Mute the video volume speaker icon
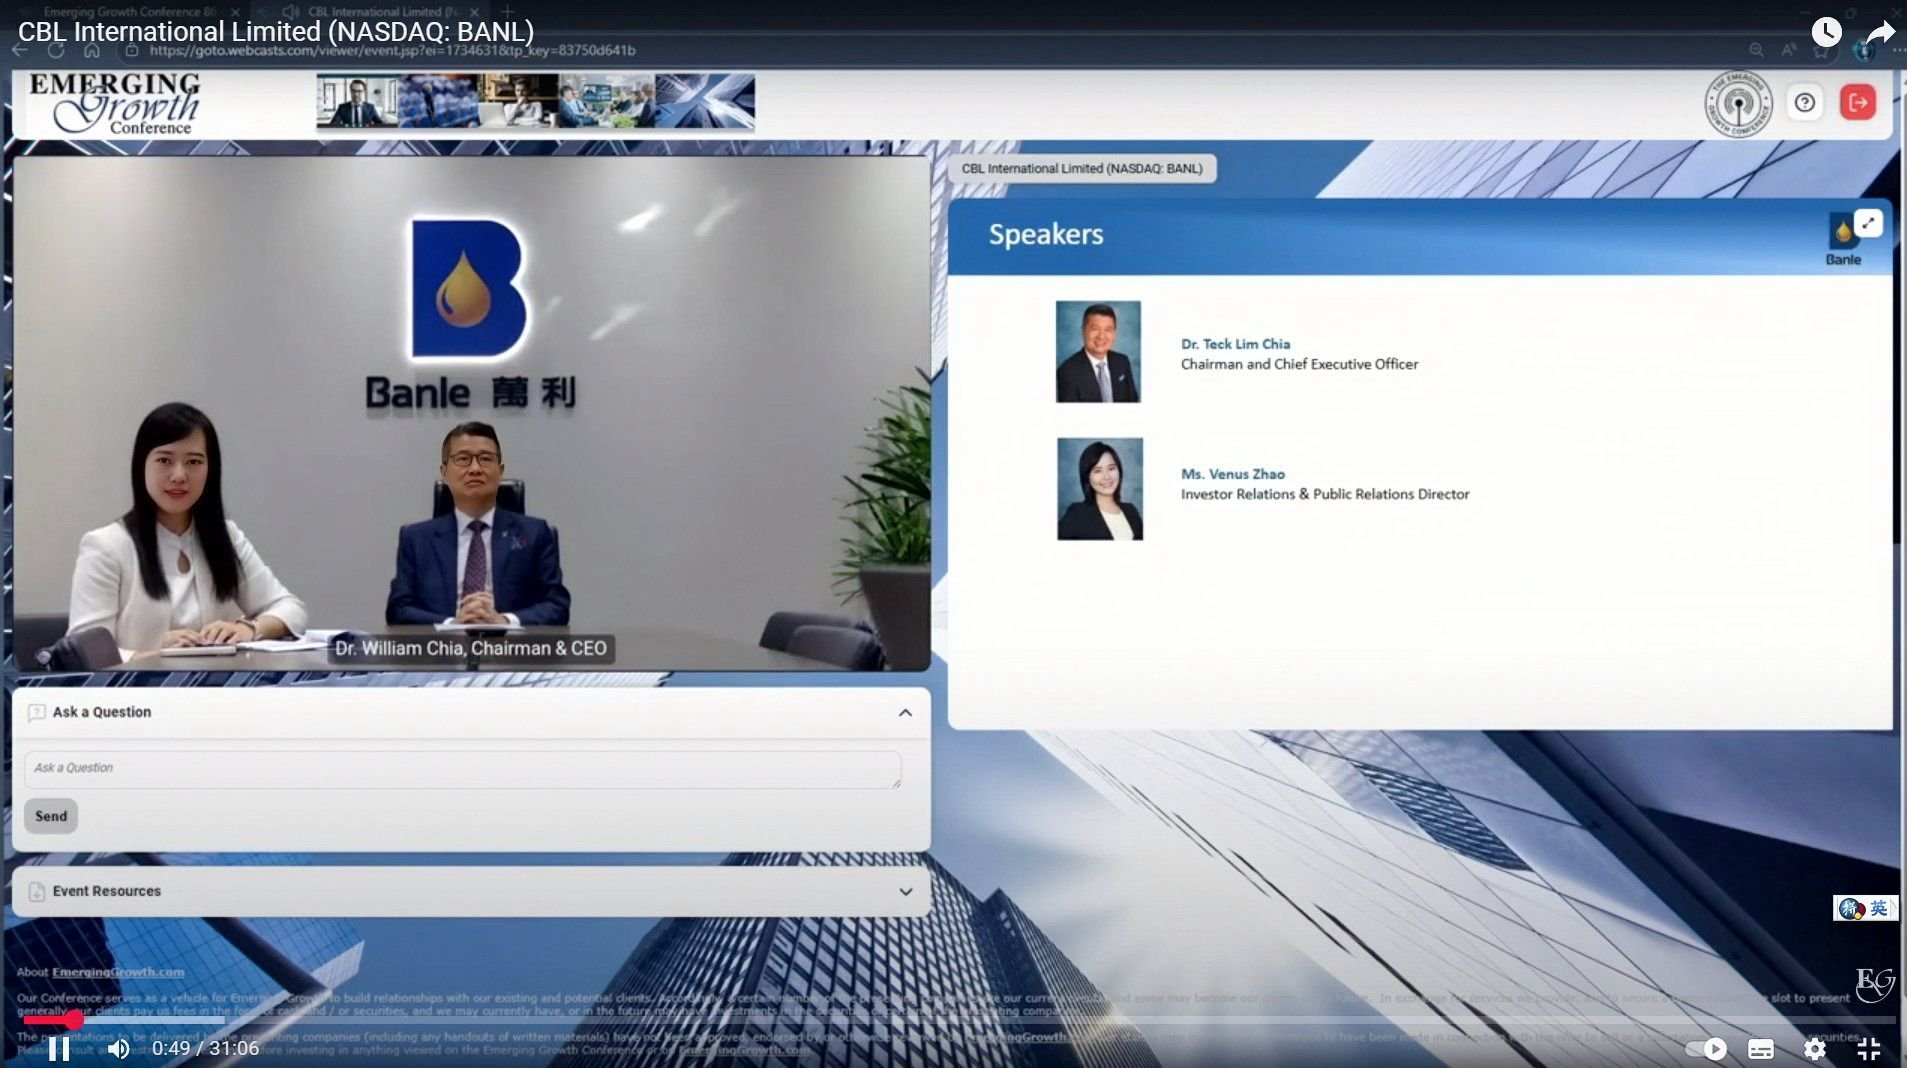This screenshot has height=1068, width=1907. pyautogui.click(x=118, y=1048)
